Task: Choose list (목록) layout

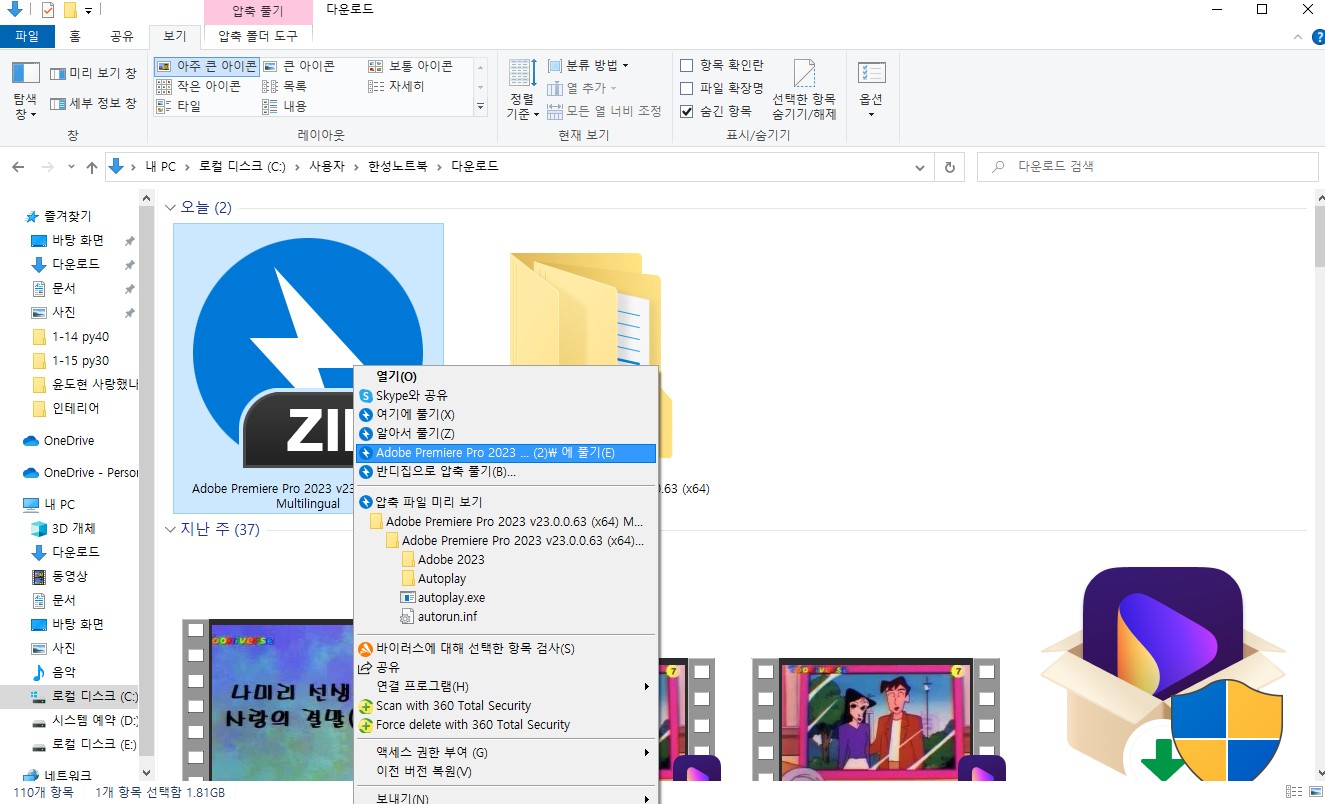Action: click(x=285, y=86)
